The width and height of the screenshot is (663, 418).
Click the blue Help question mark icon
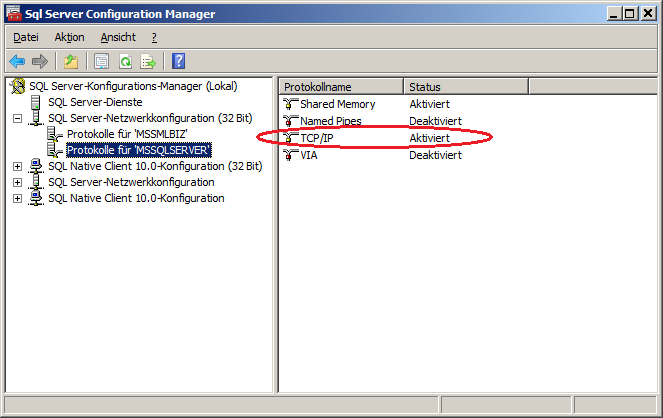(178, 61)
